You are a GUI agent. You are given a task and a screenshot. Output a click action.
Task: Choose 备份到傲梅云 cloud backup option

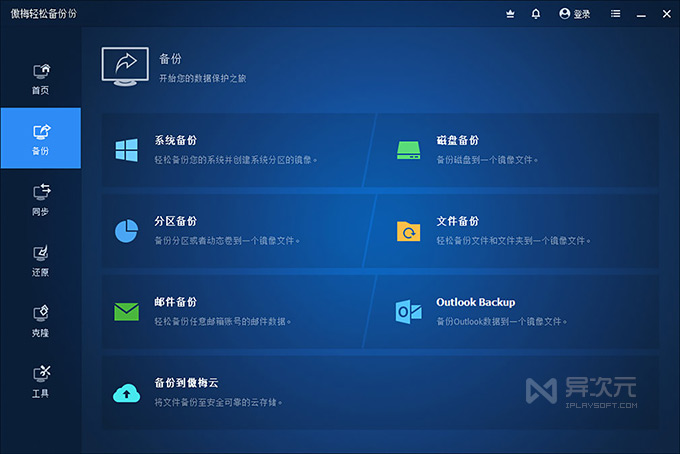[x=380, y=393]
